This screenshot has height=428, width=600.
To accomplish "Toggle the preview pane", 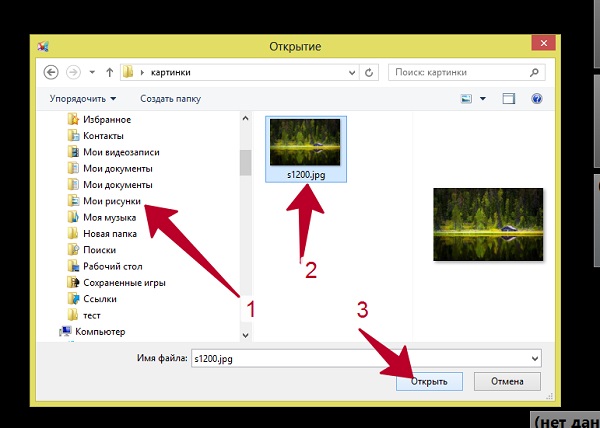I will 509,99.
